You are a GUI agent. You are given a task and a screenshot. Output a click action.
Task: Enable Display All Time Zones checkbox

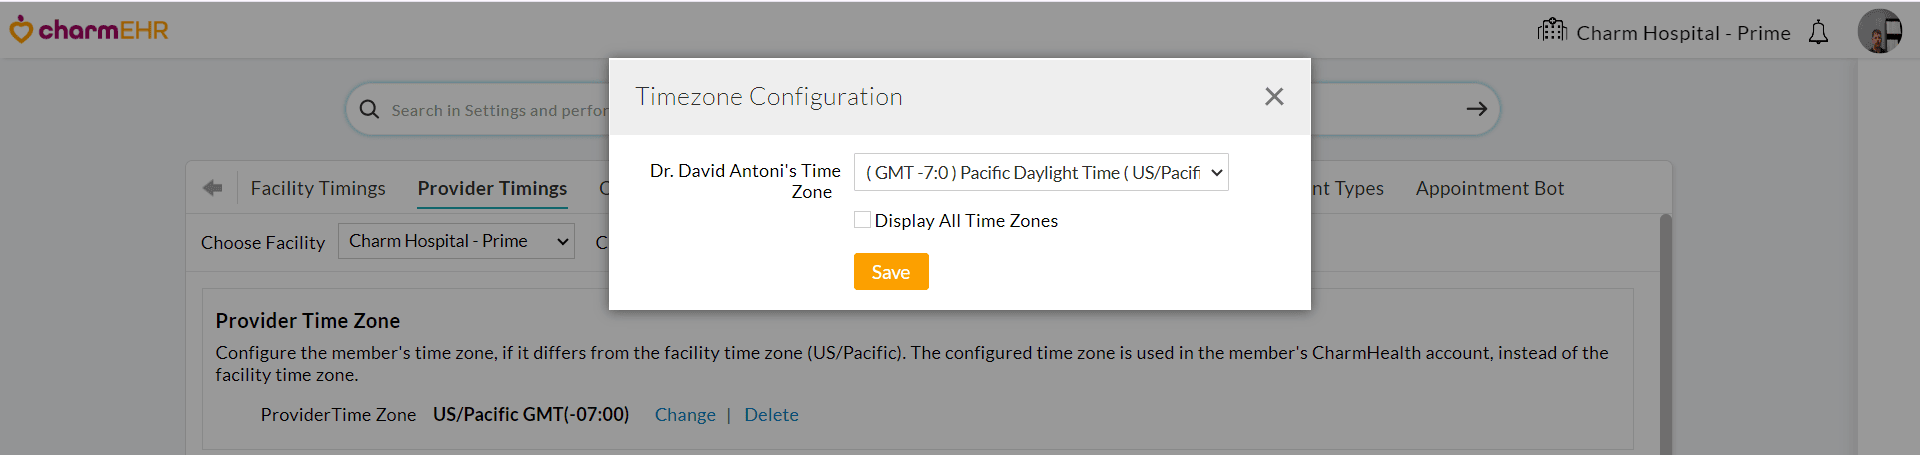[862, 220]
